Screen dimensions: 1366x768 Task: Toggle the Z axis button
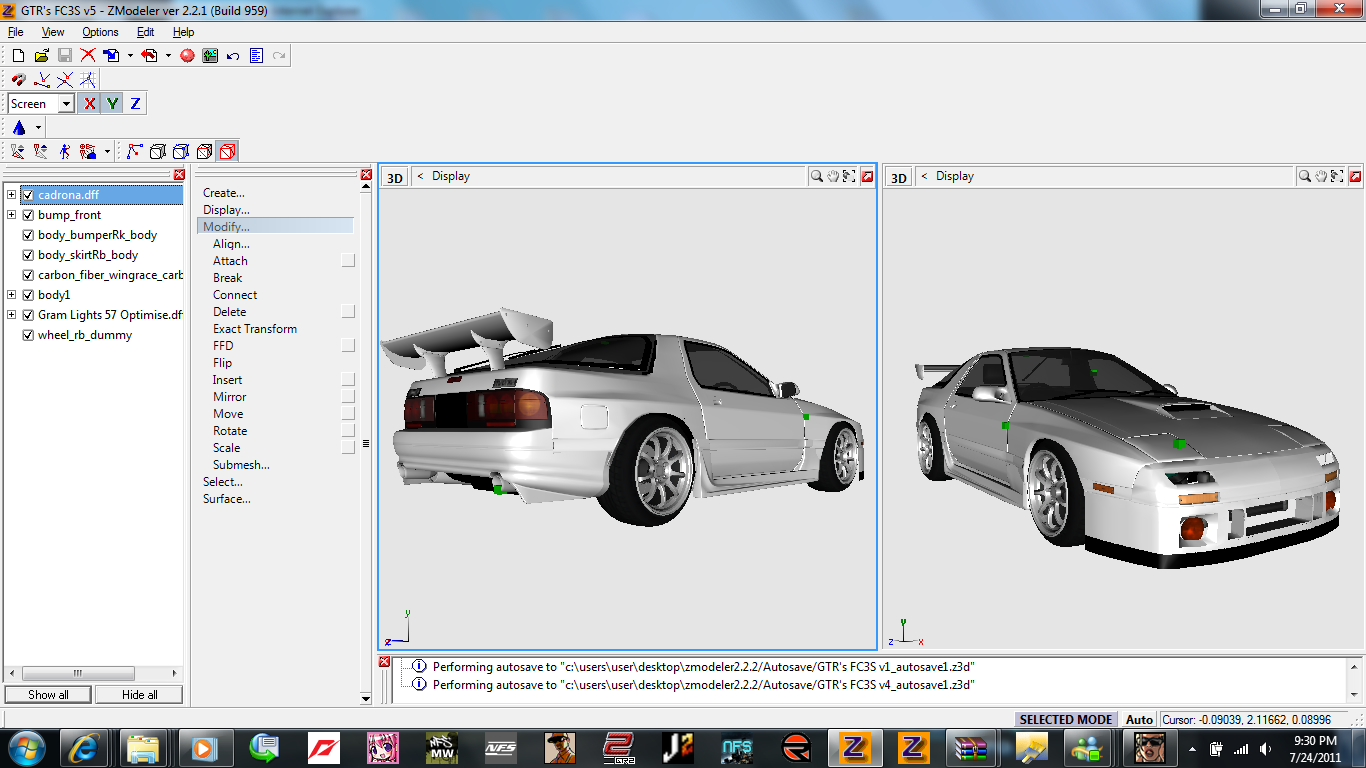pyautogui.click(x=135, y=103)
